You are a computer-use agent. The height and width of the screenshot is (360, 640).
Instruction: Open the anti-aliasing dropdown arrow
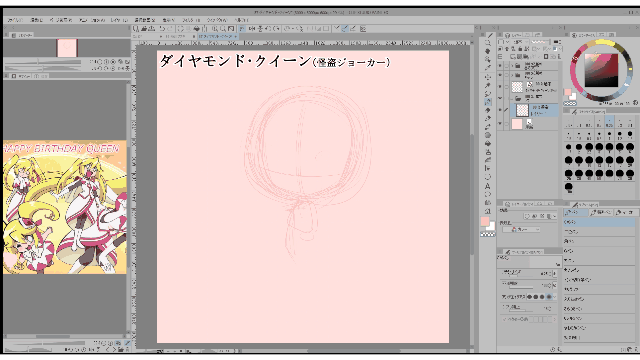(x=555, y=297)
